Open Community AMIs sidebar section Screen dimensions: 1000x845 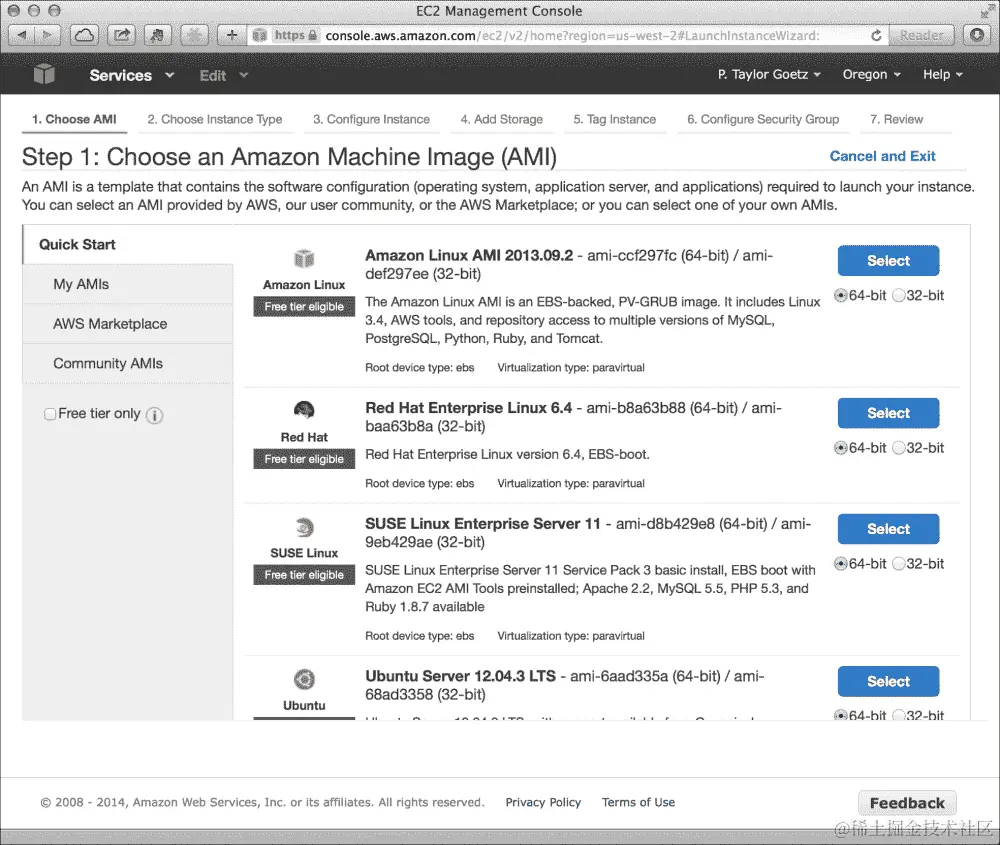coord(128,364)
